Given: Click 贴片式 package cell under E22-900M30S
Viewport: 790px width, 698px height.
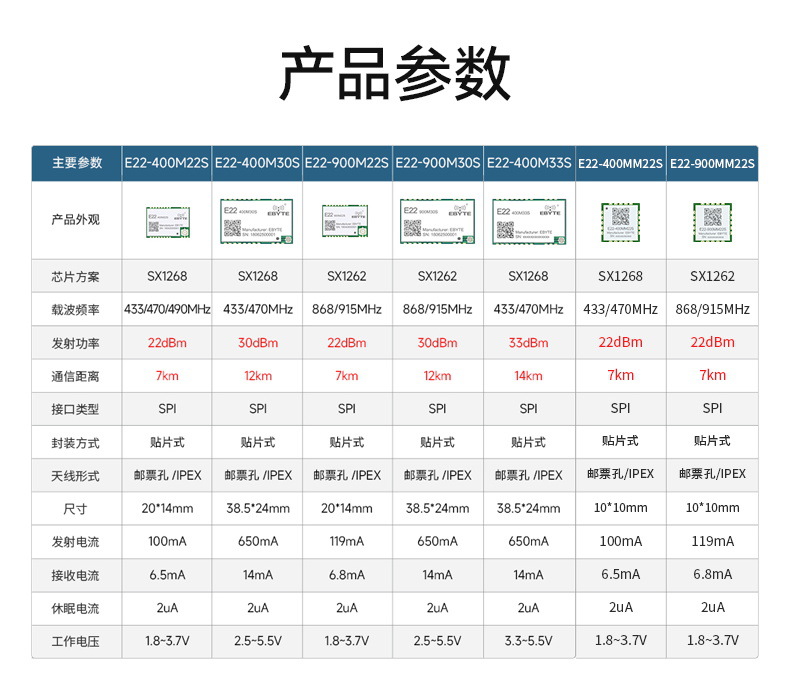Looking at the screenshot, I should (437, 442).
